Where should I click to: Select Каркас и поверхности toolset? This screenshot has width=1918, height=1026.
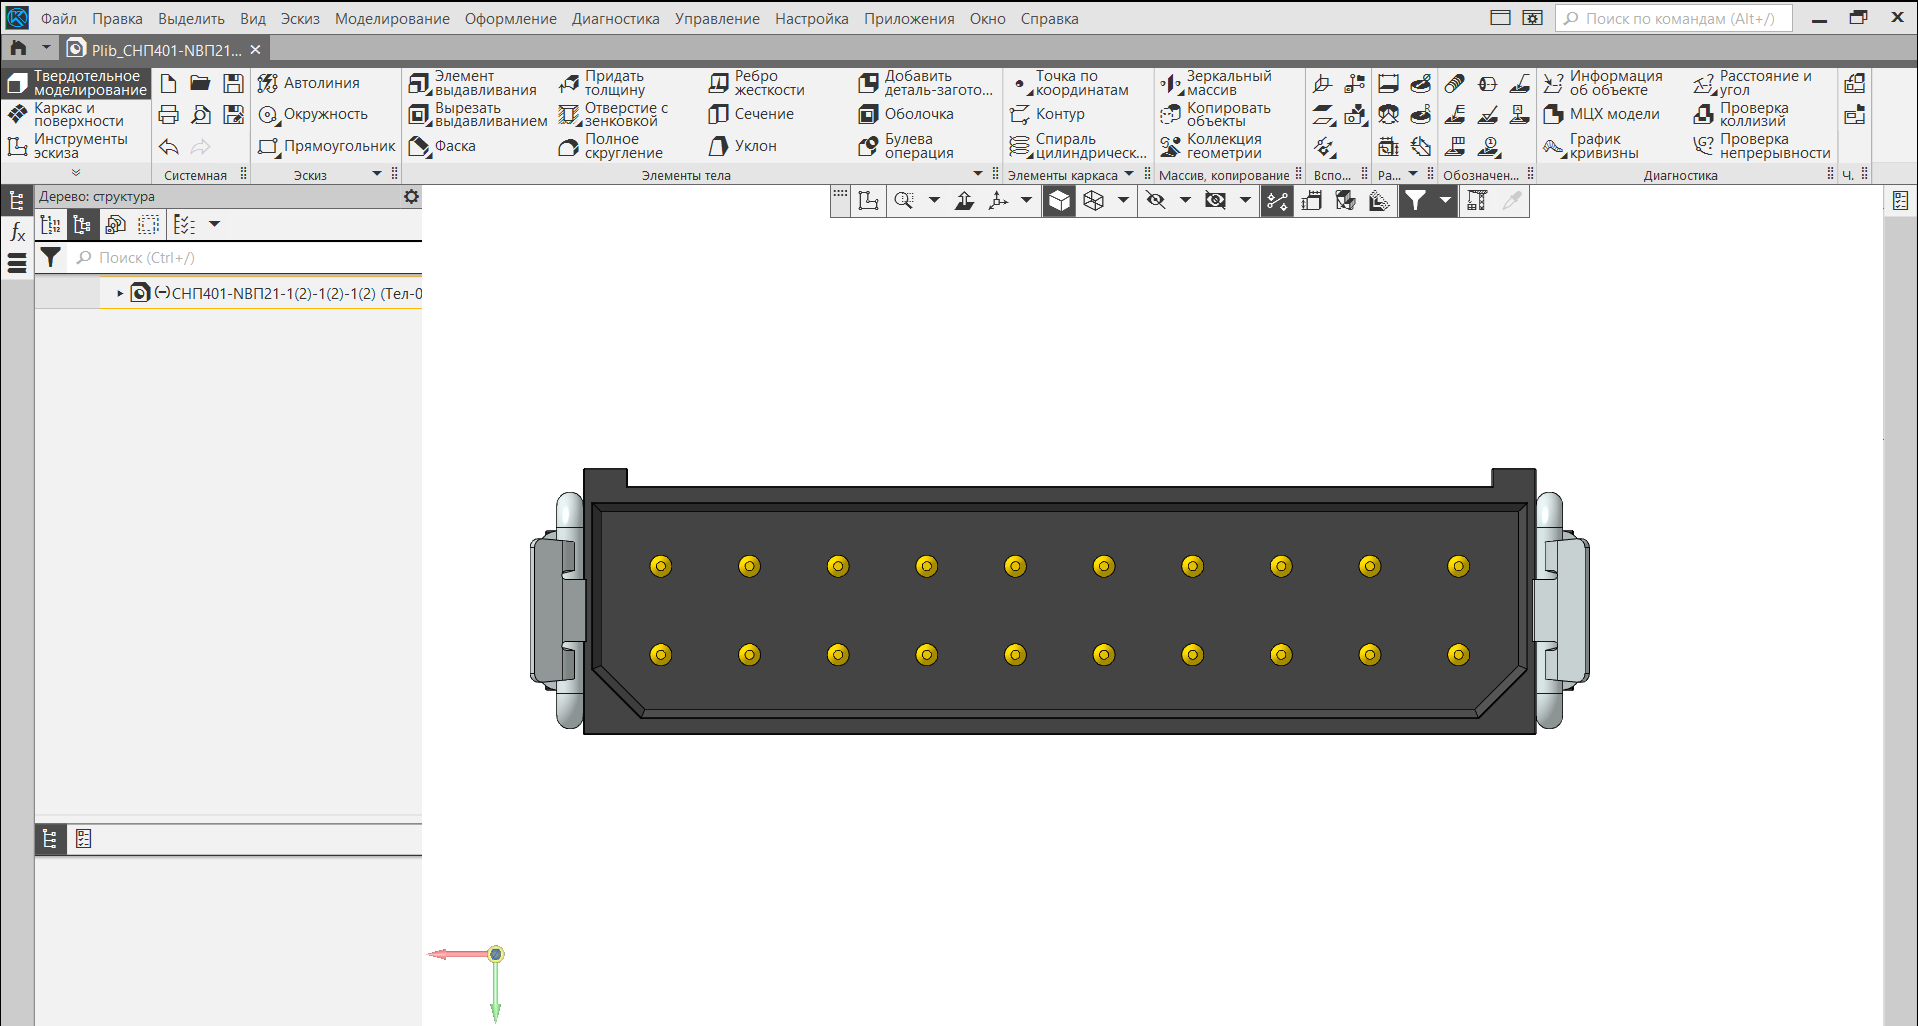pyautogui.click(x=76, y=115)
